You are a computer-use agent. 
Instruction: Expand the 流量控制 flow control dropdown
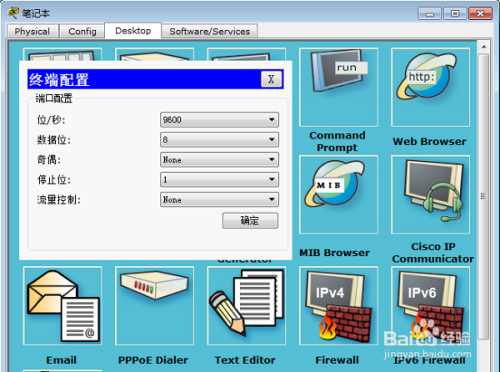pos(219,200)
